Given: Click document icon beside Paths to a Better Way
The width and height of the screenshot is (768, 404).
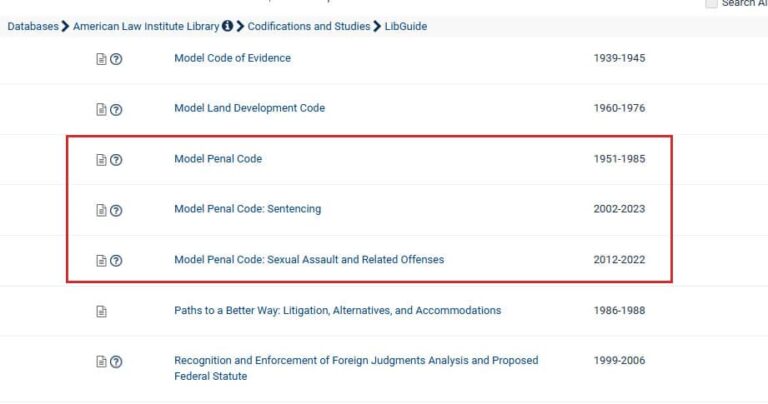Looking at the screenshot, I should coord(101,311).
